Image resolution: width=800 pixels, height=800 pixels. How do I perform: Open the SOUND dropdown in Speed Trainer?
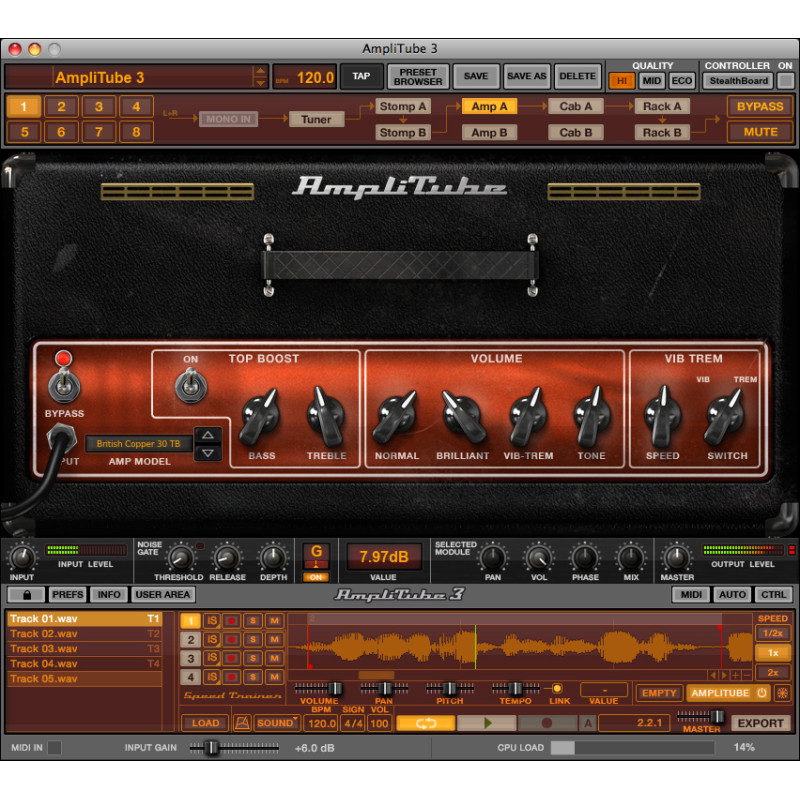(x=277, y=723)
